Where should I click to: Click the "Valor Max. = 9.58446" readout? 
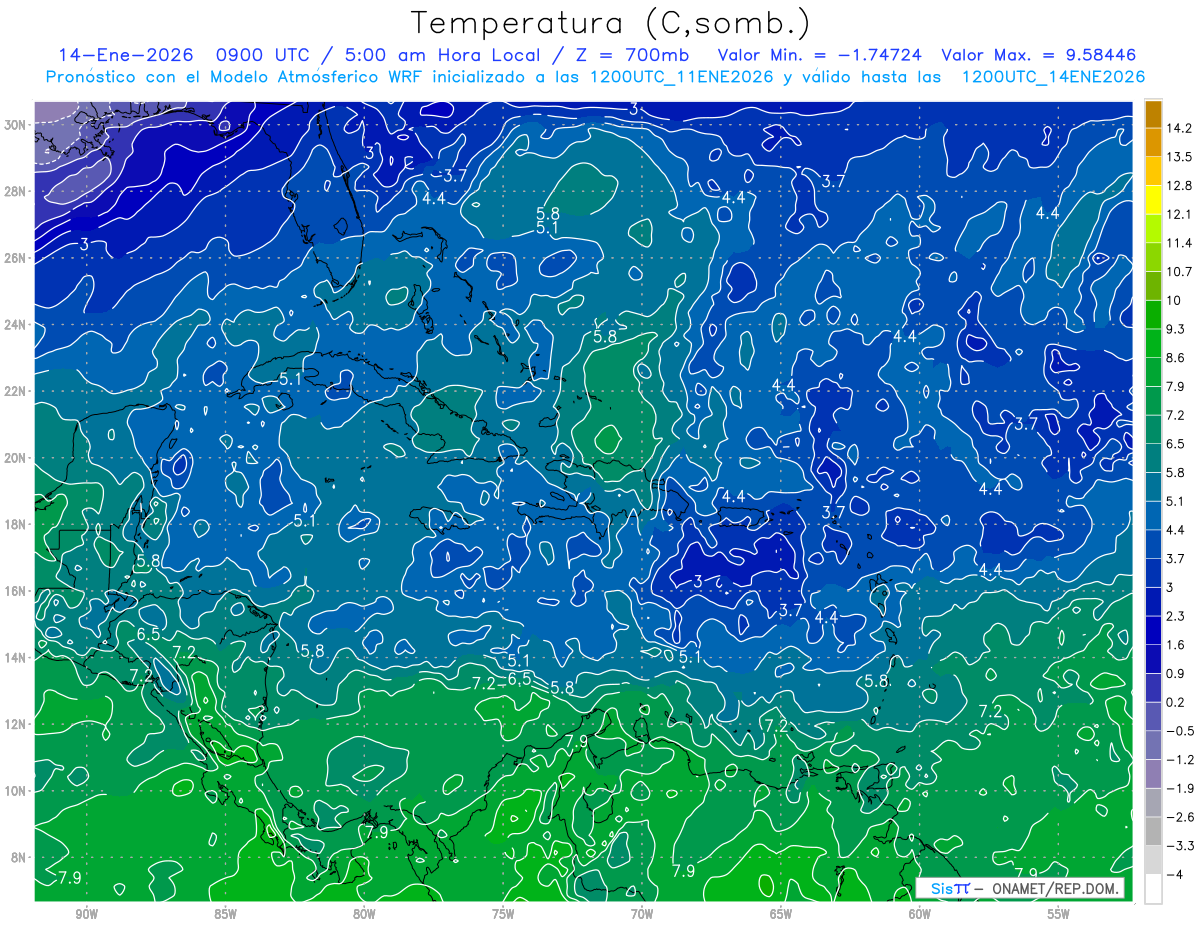coord(1039,55)
